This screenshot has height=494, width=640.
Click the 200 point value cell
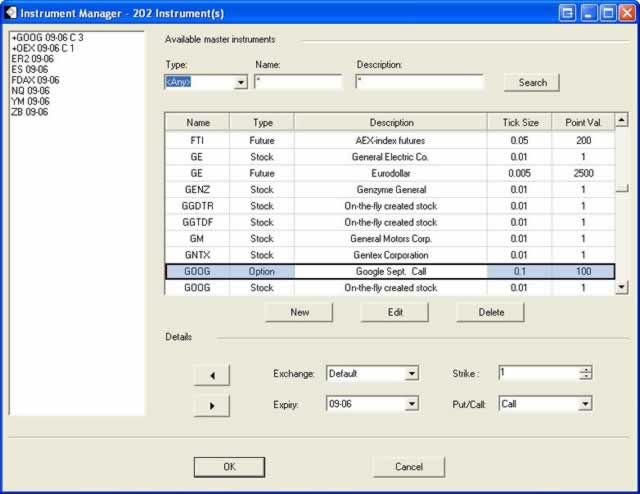pyautogui.click(x=583, y=140)
